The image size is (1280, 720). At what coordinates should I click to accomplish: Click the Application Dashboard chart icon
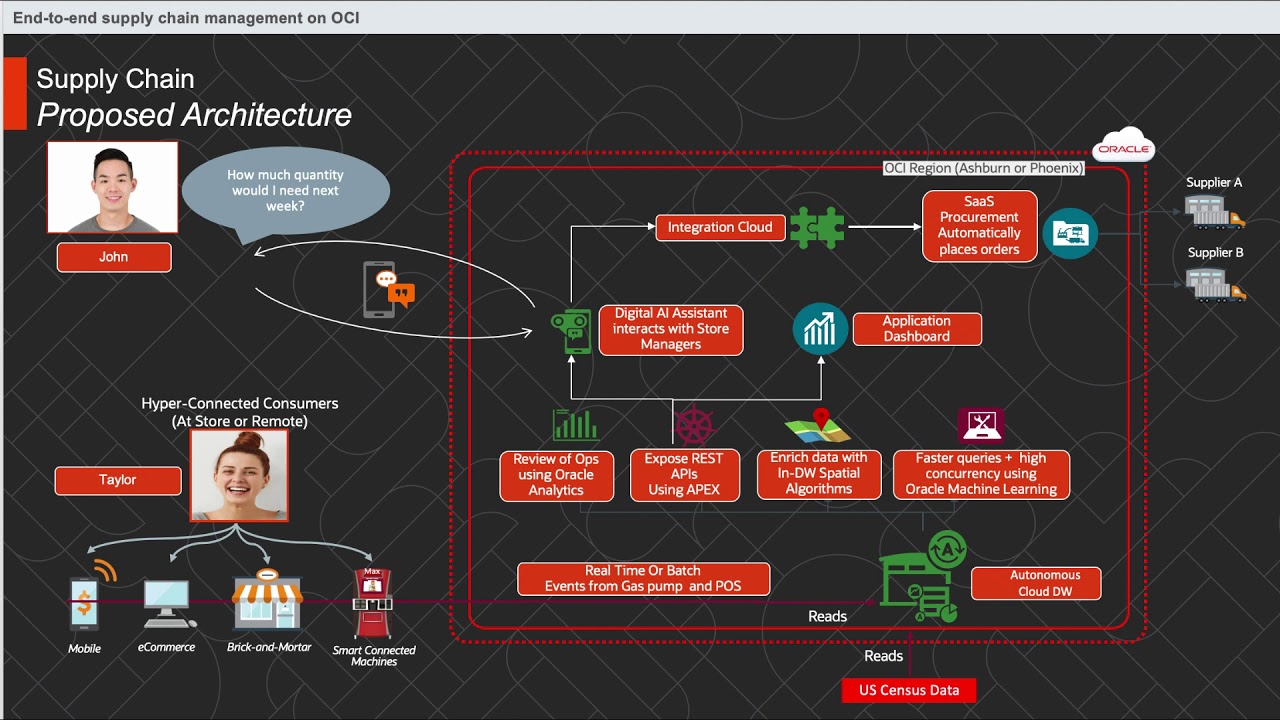click(x=820, y=328)
